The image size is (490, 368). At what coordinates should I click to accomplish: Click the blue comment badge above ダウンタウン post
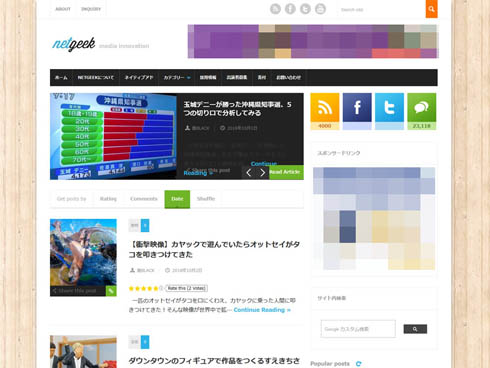[x=145, y=342]
